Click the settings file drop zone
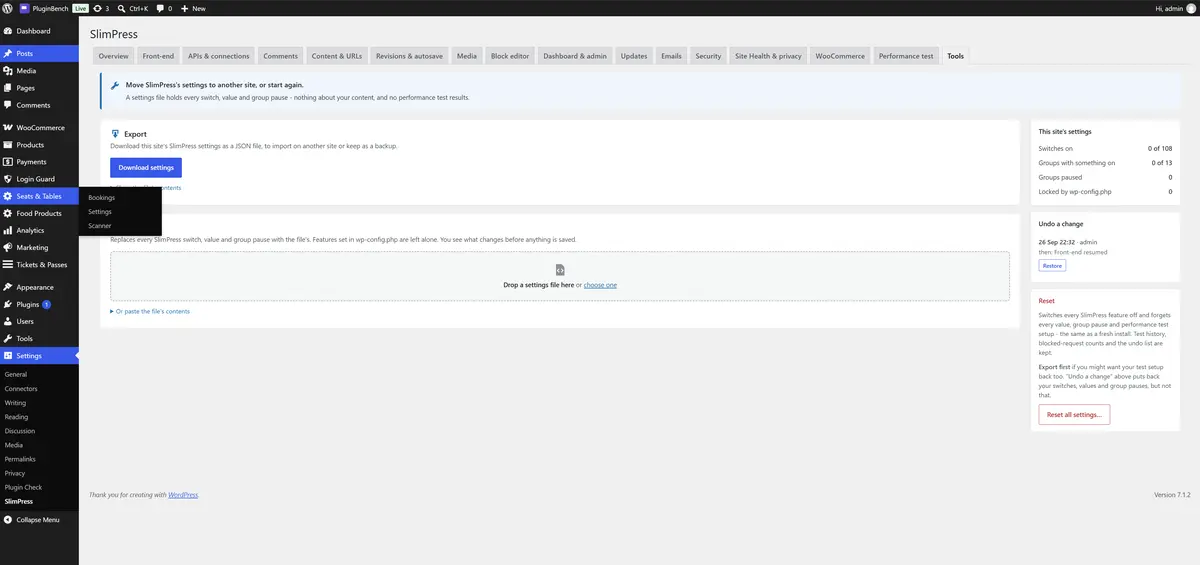Image resolution: width=1200 pixels, height=565 pixels. tap(560, 276)
